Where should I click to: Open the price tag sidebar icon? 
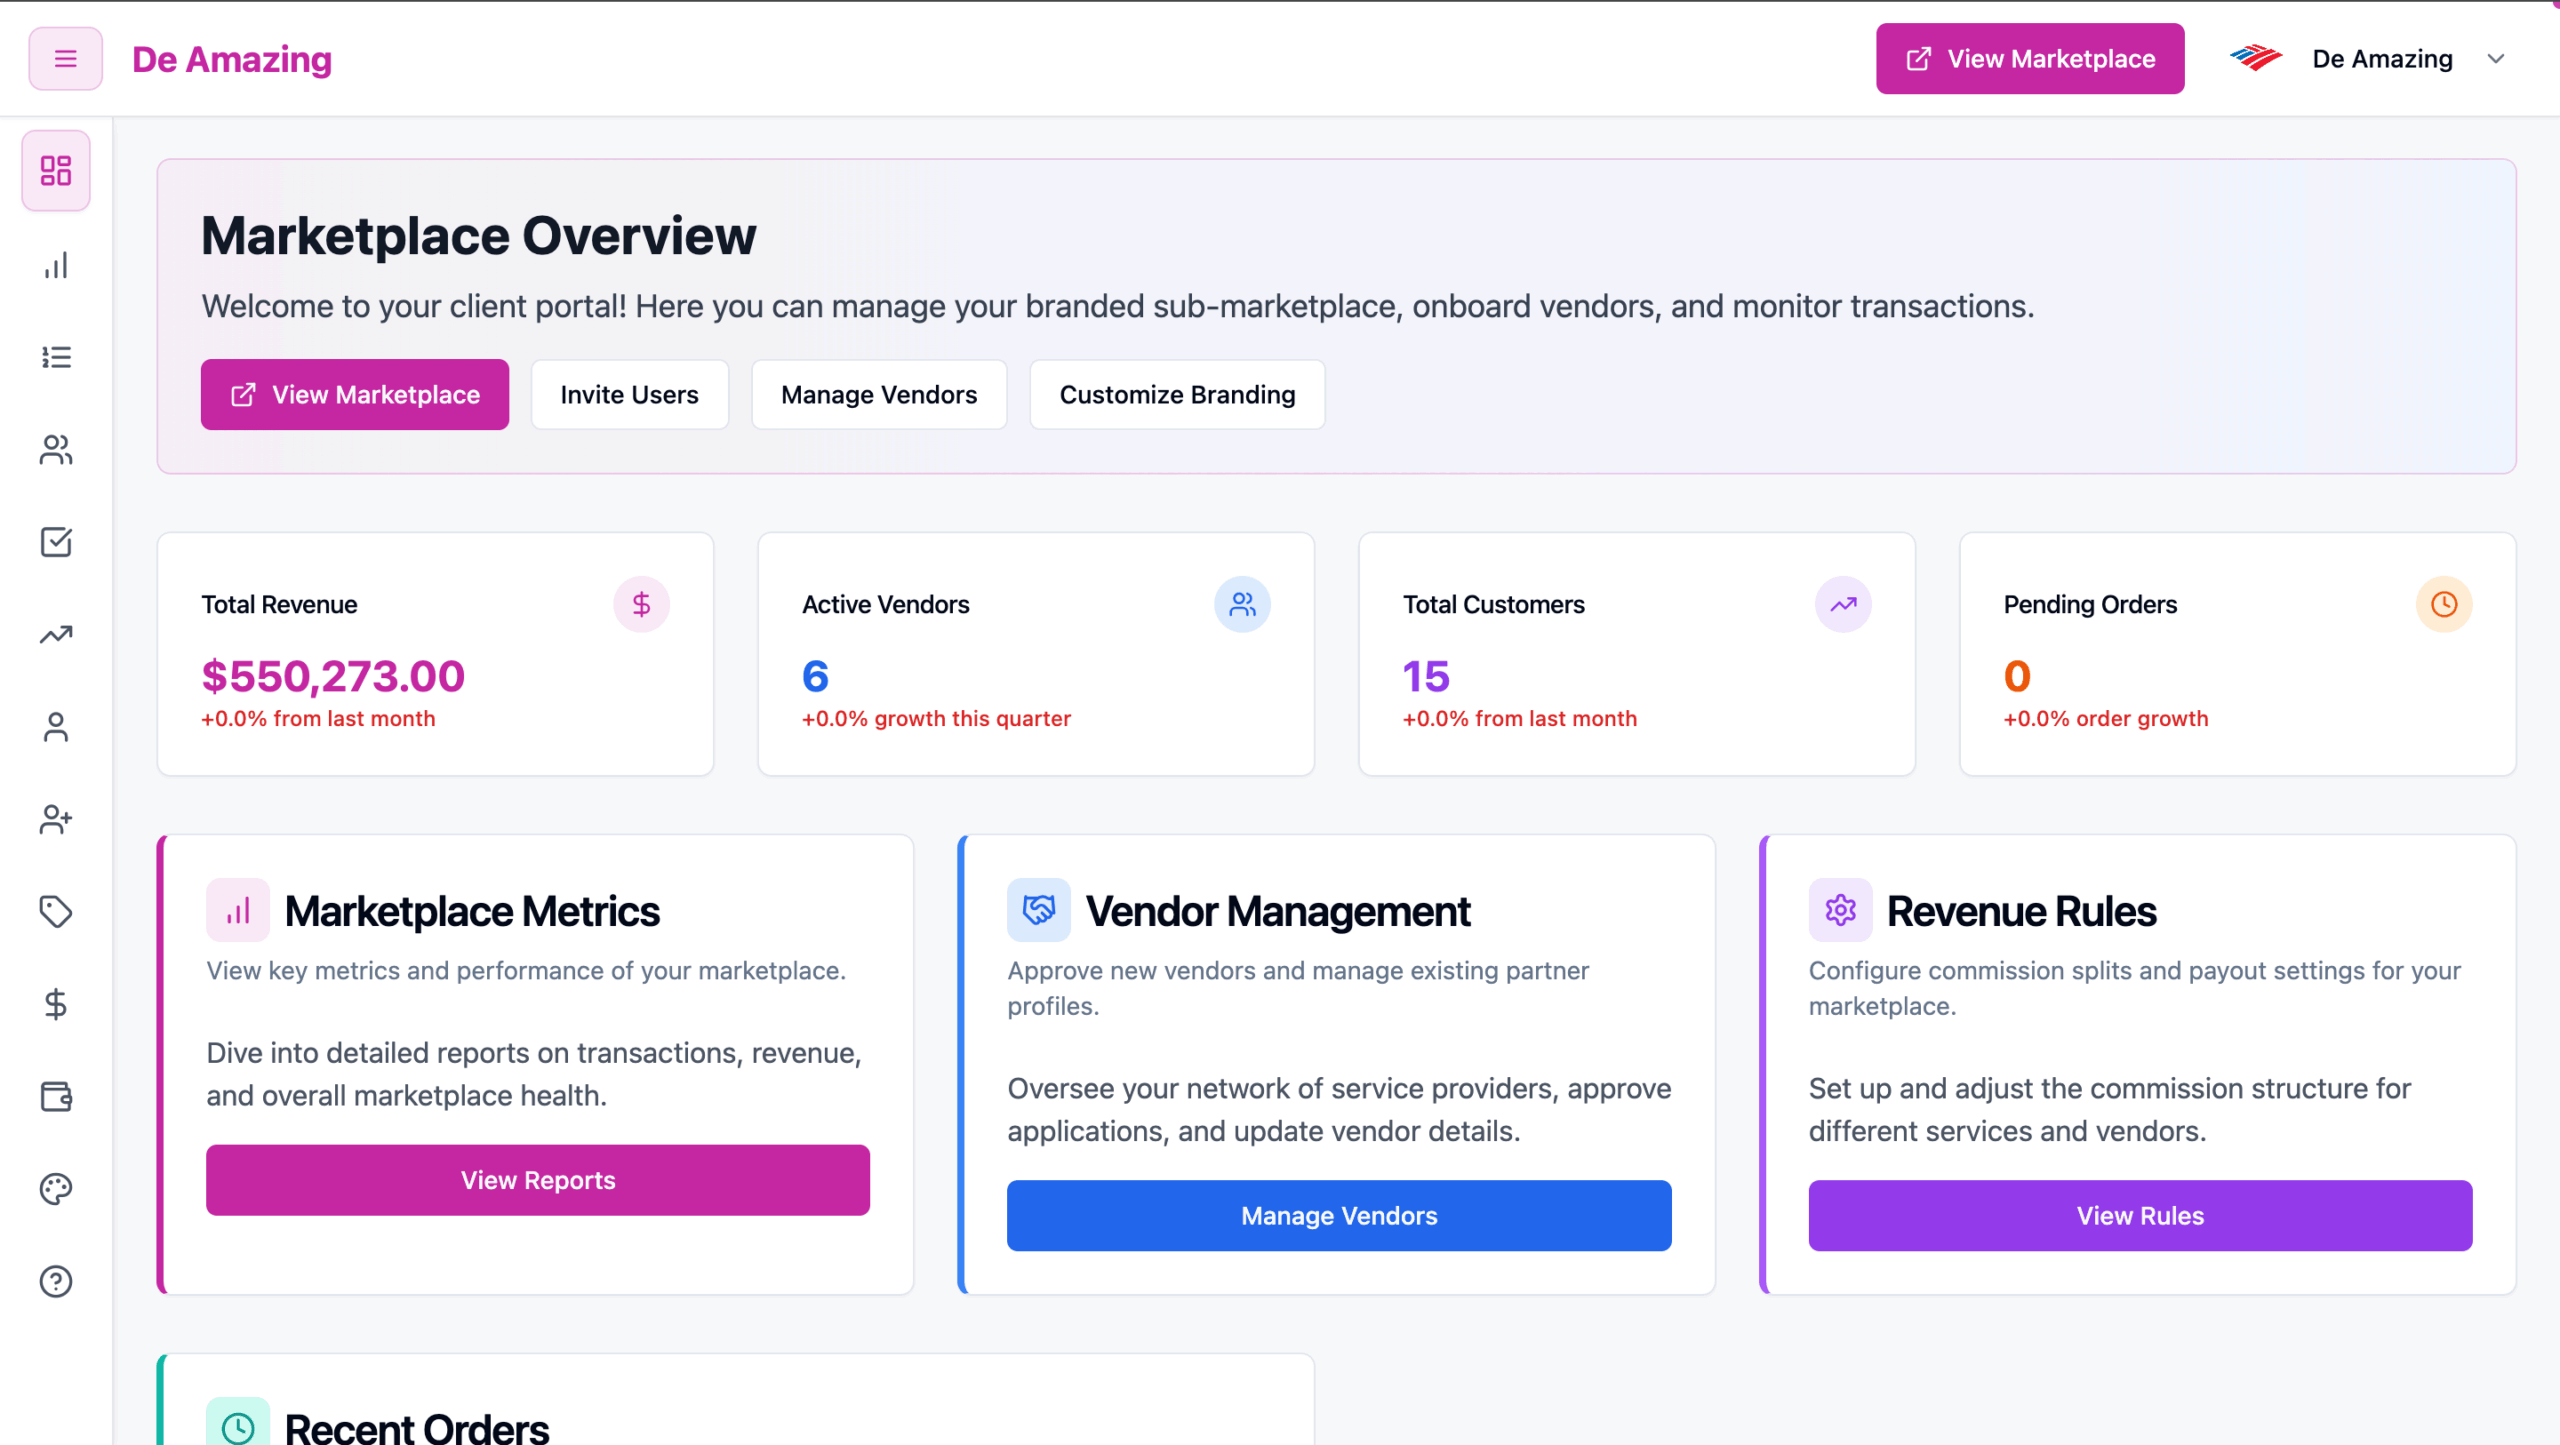click(x=56, y=911)
